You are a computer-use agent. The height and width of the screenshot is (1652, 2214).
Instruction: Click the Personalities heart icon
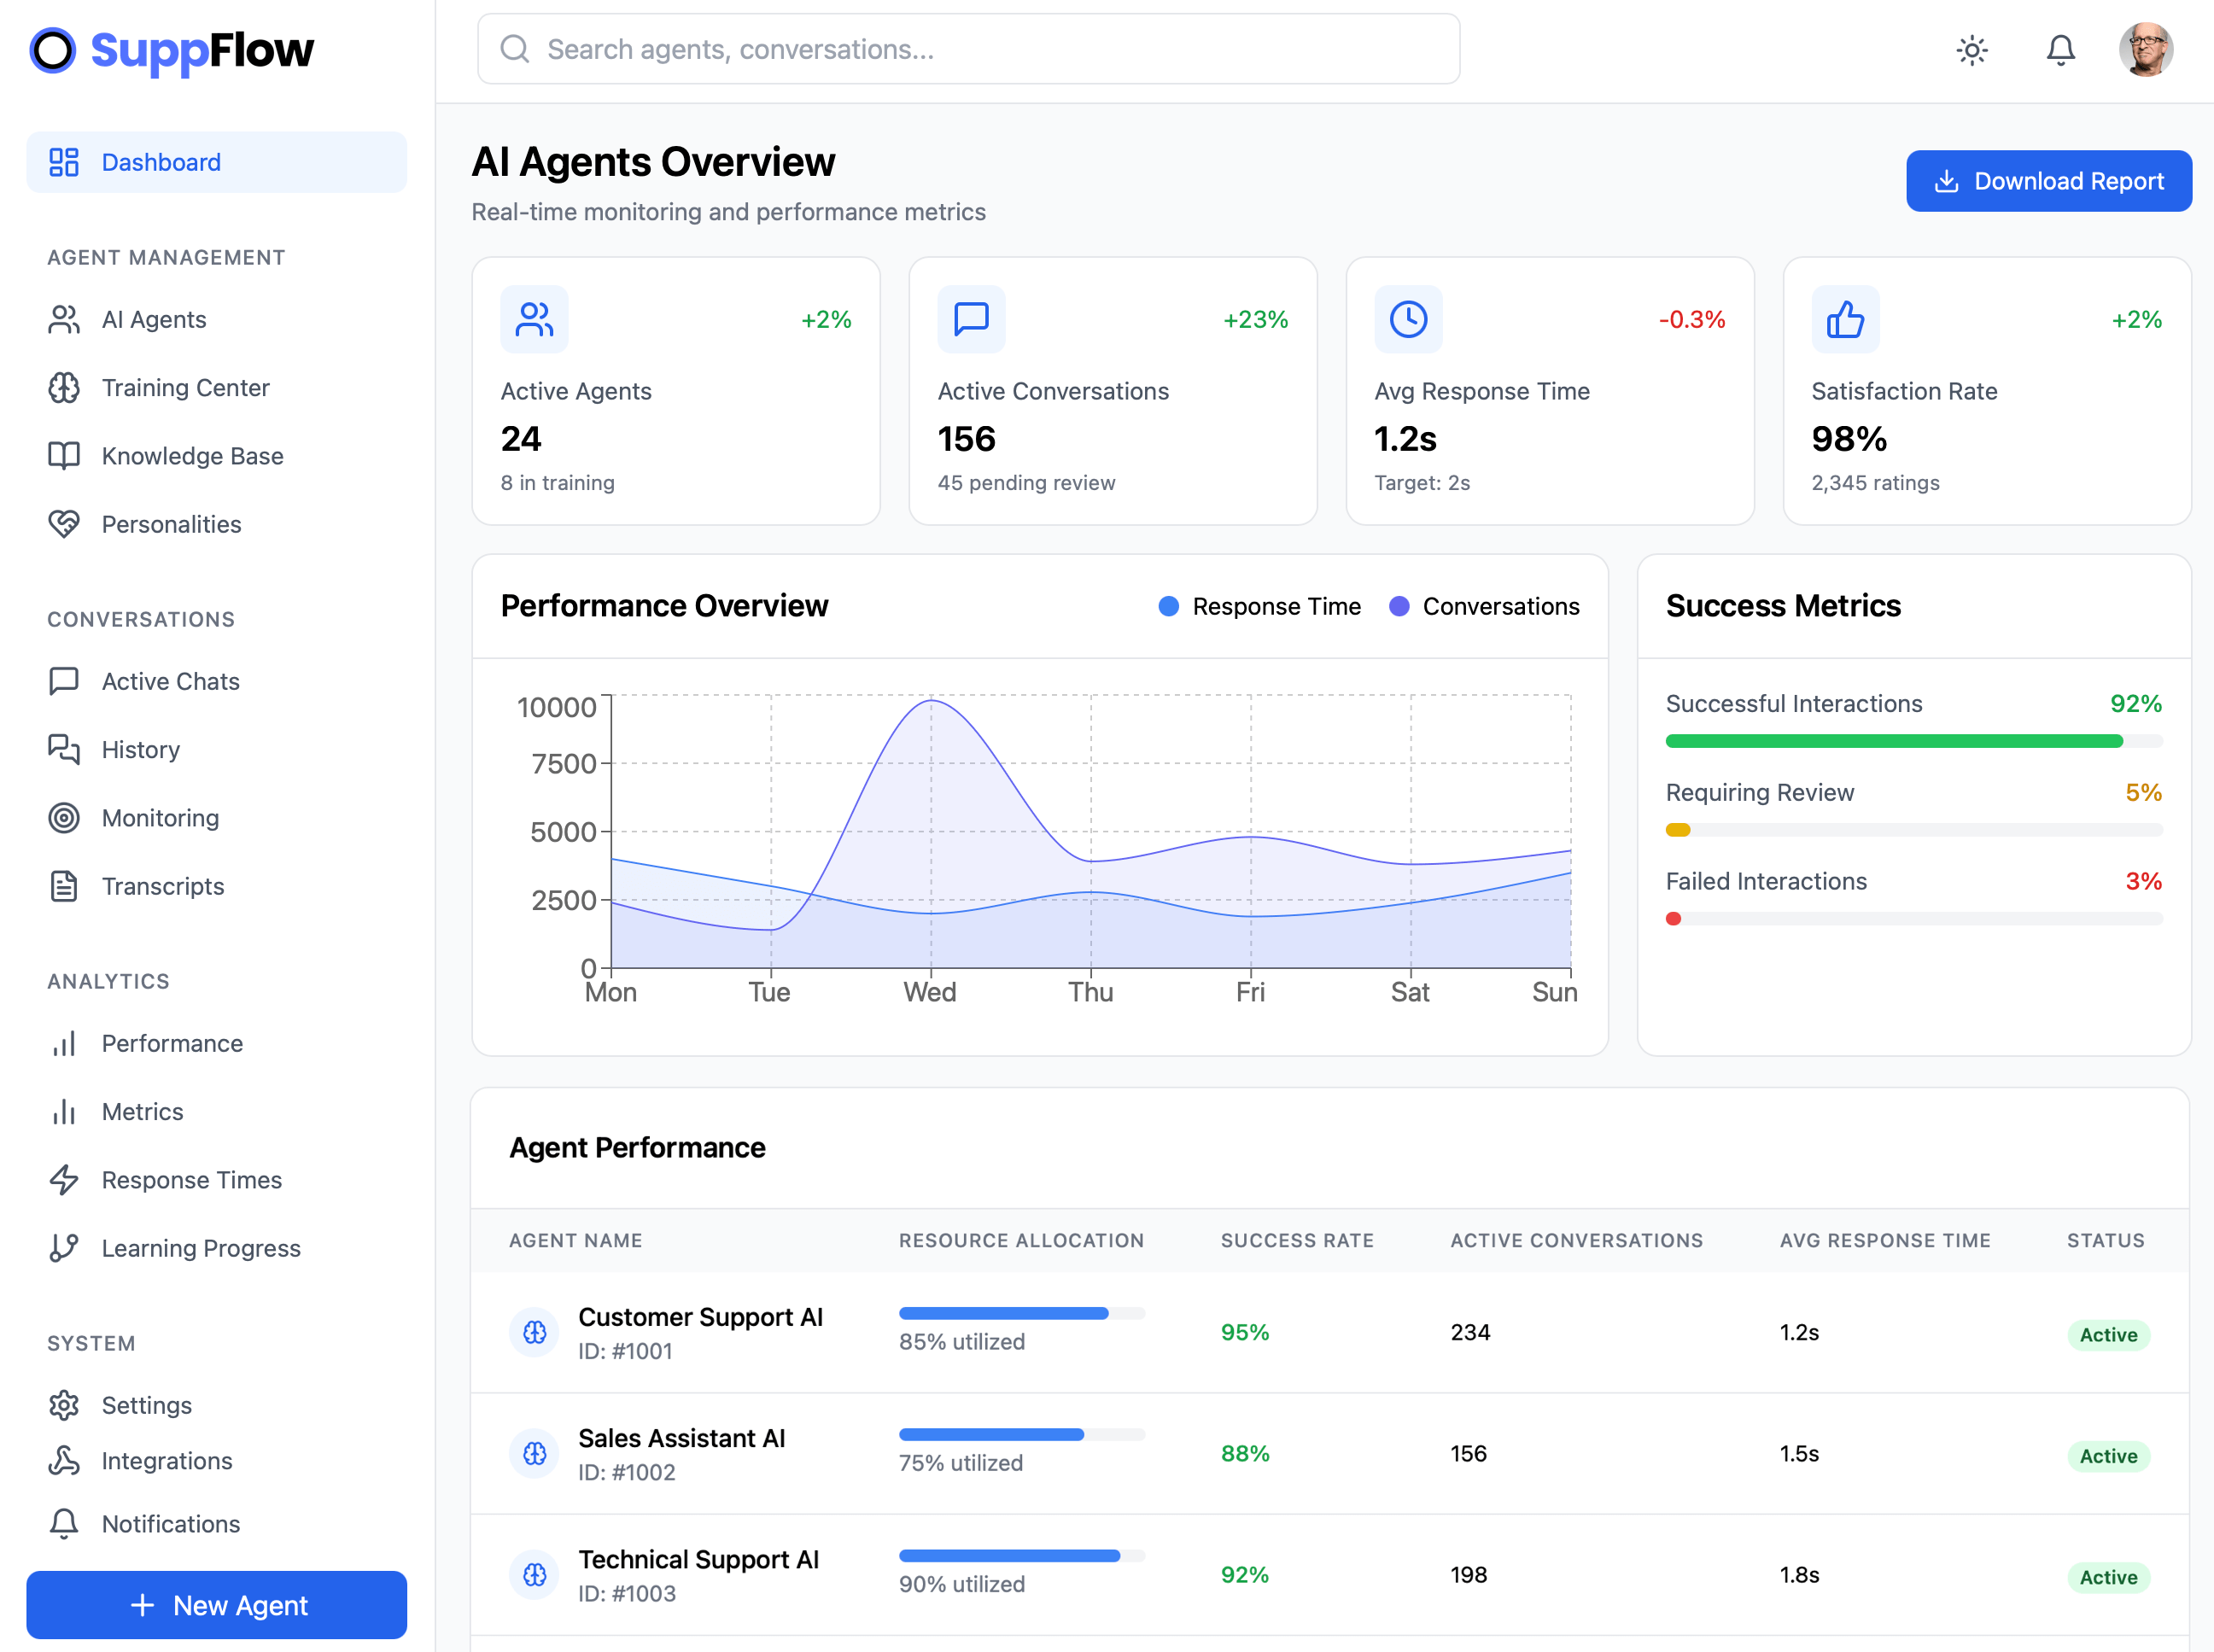tap(64, 524)
